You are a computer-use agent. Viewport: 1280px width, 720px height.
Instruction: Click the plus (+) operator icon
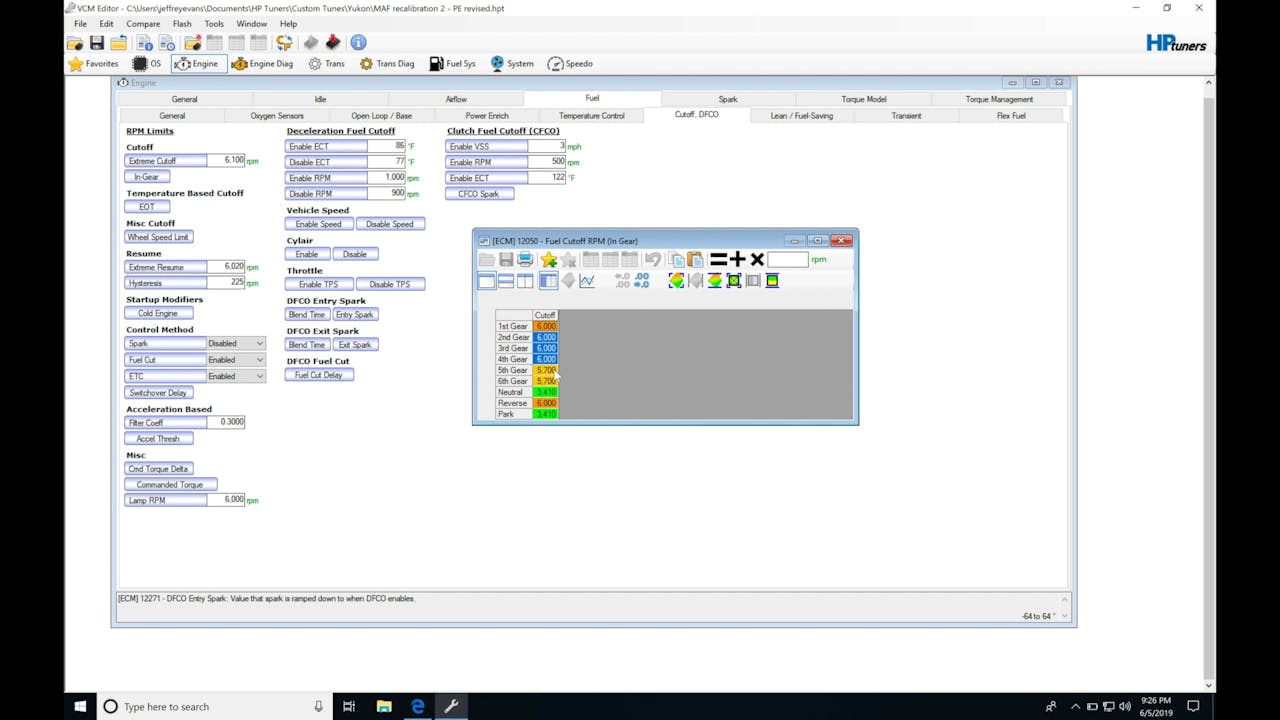tap(737, 260)
